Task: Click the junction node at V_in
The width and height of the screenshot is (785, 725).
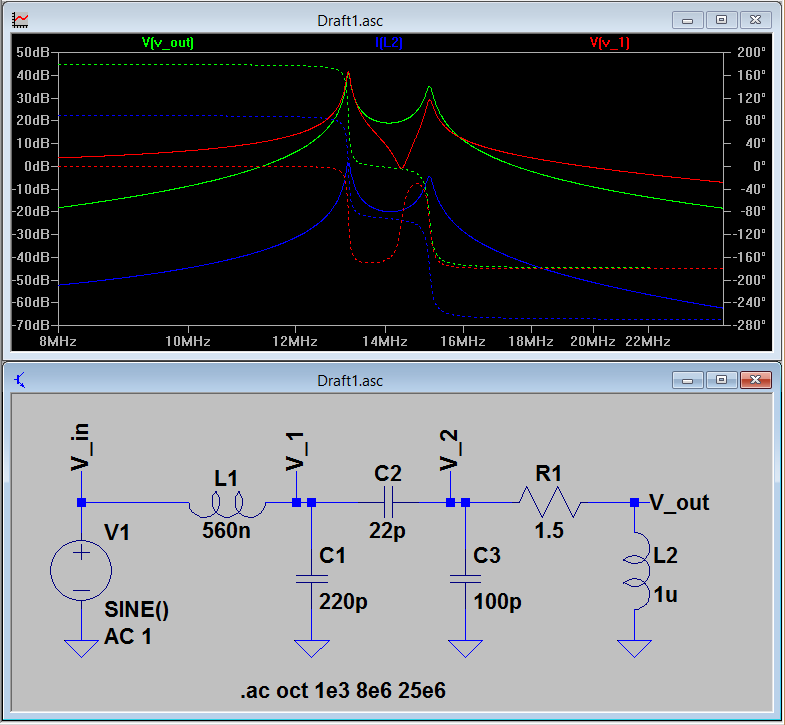Action: point(81,502)
